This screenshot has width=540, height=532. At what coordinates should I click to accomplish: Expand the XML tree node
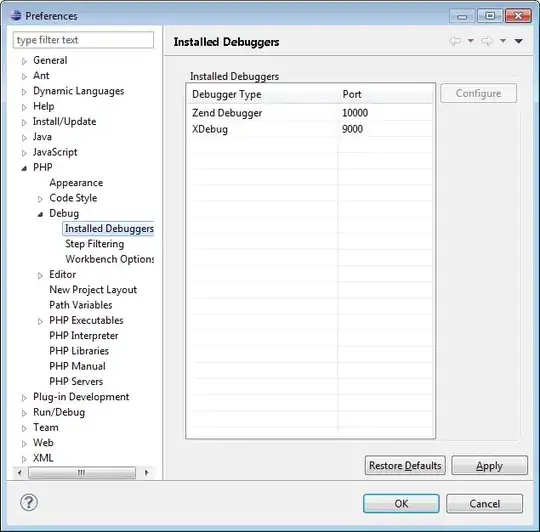(x=24, y=459)
